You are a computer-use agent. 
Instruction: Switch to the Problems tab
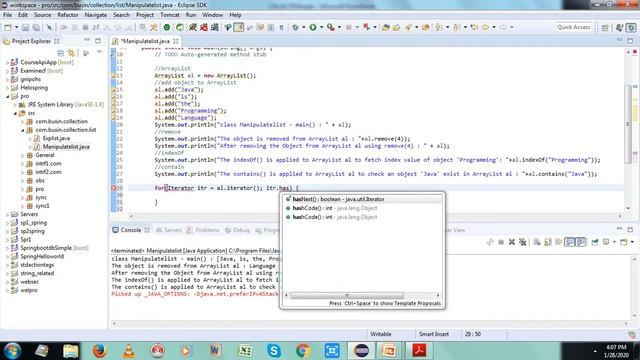pyautogui.click(x=203, y=230)
